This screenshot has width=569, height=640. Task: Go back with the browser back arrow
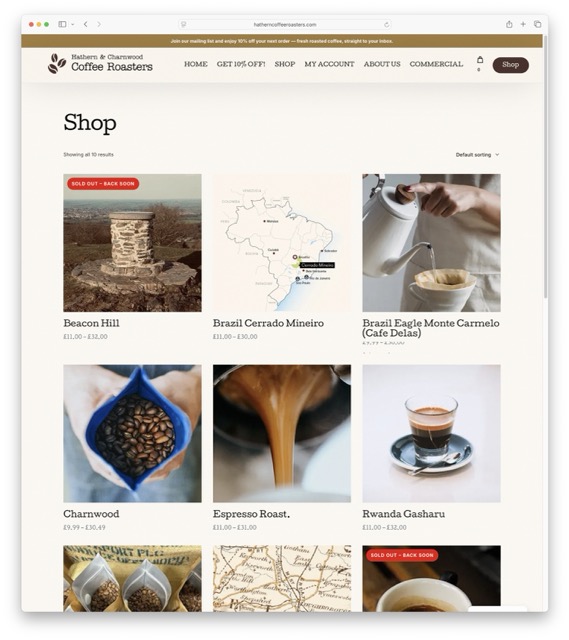click(x=85, y=24)
